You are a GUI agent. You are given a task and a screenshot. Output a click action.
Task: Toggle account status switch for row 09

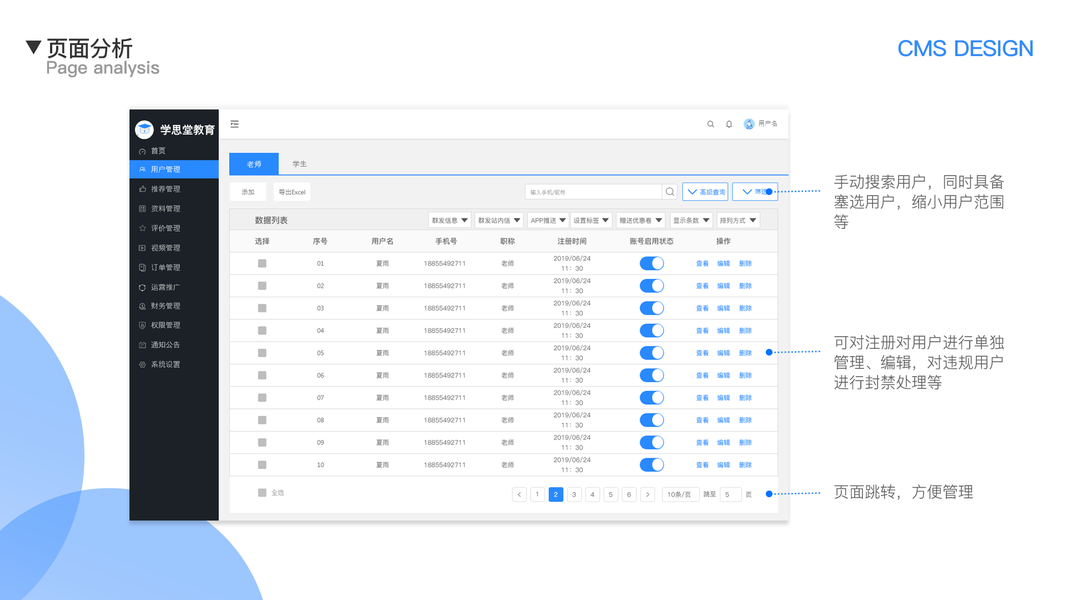click(652, 443)
